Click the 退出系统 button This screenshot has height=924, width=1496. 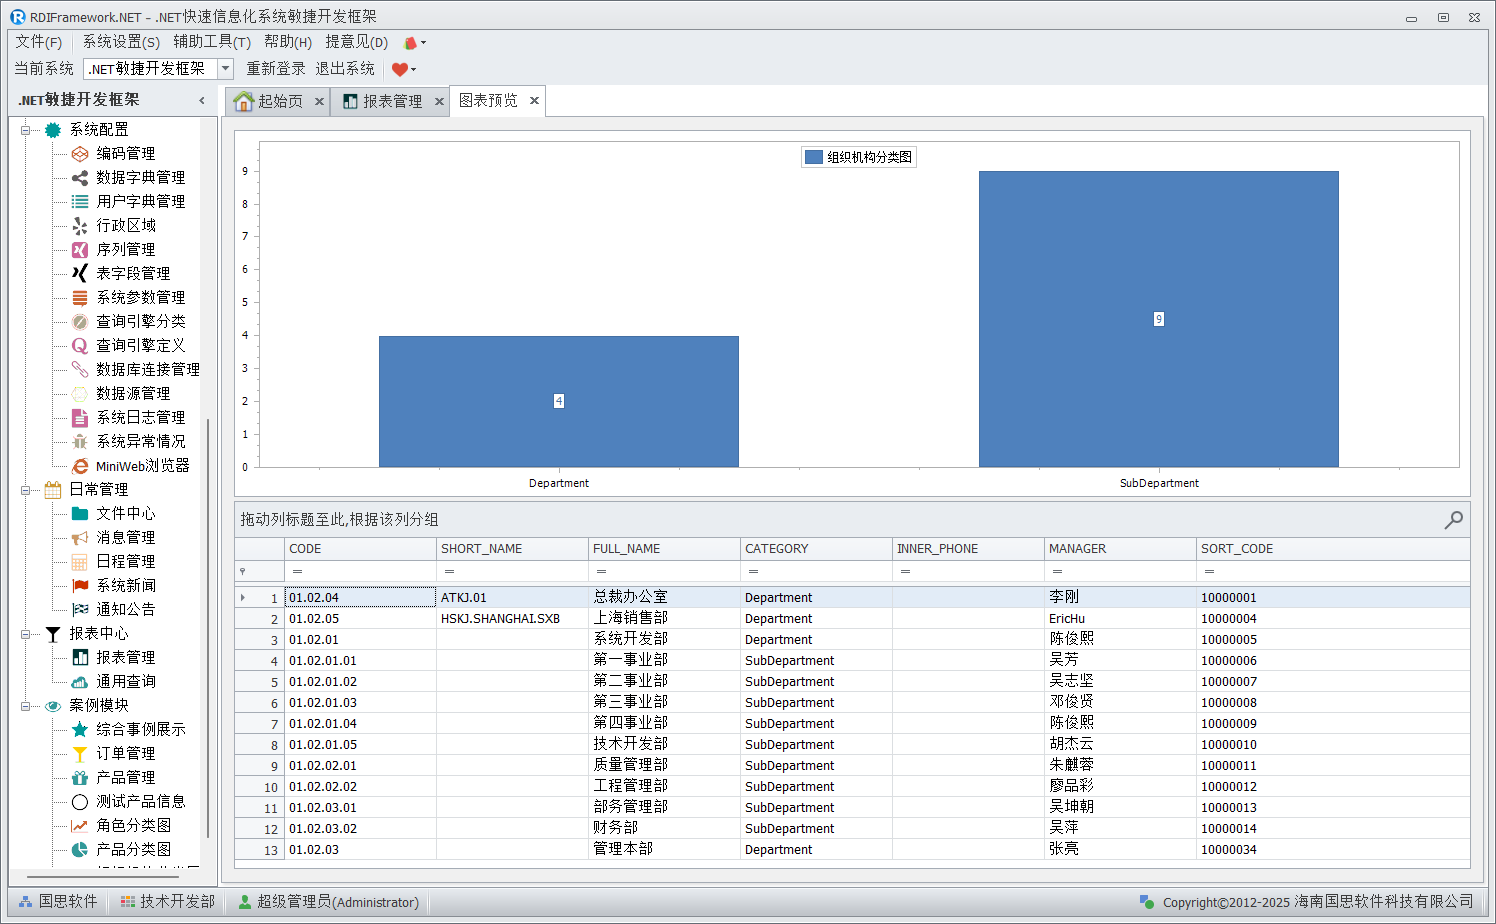345,69
